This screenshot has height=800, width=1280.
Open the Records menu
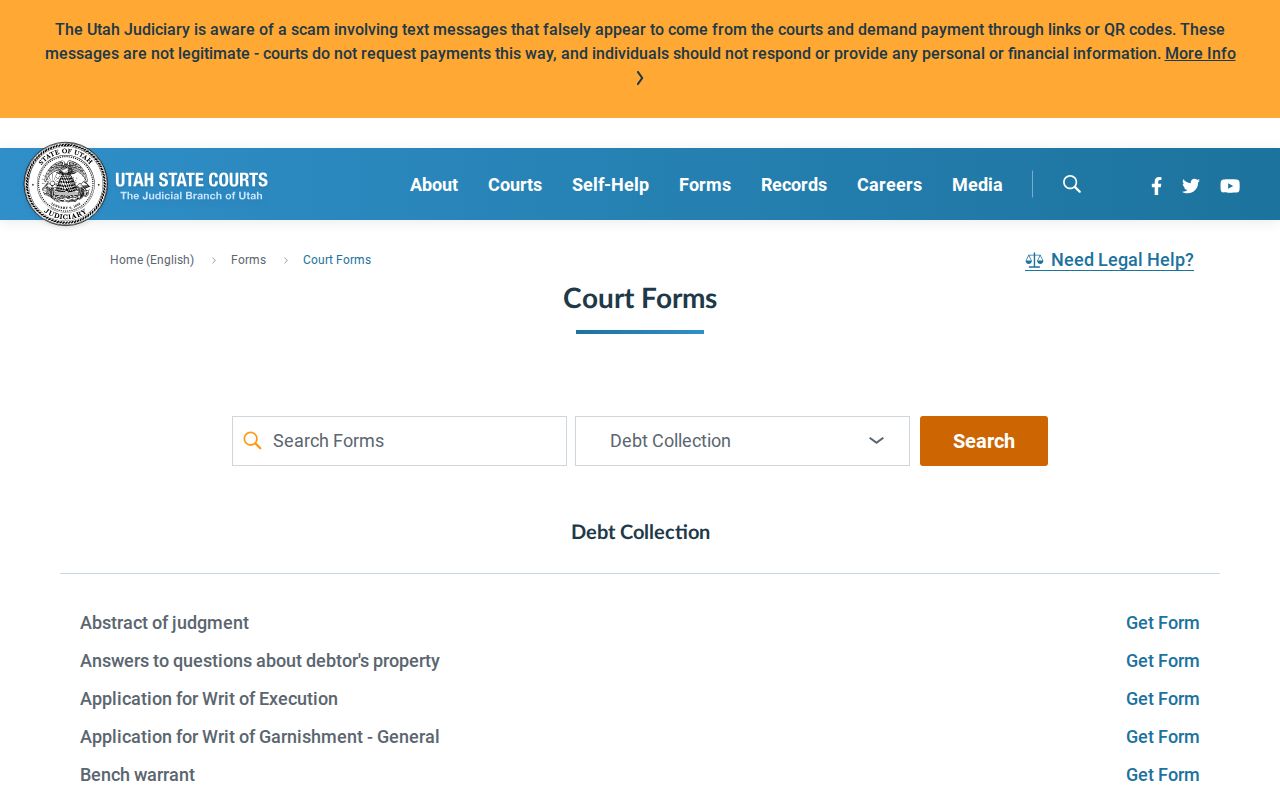(794, 185)
